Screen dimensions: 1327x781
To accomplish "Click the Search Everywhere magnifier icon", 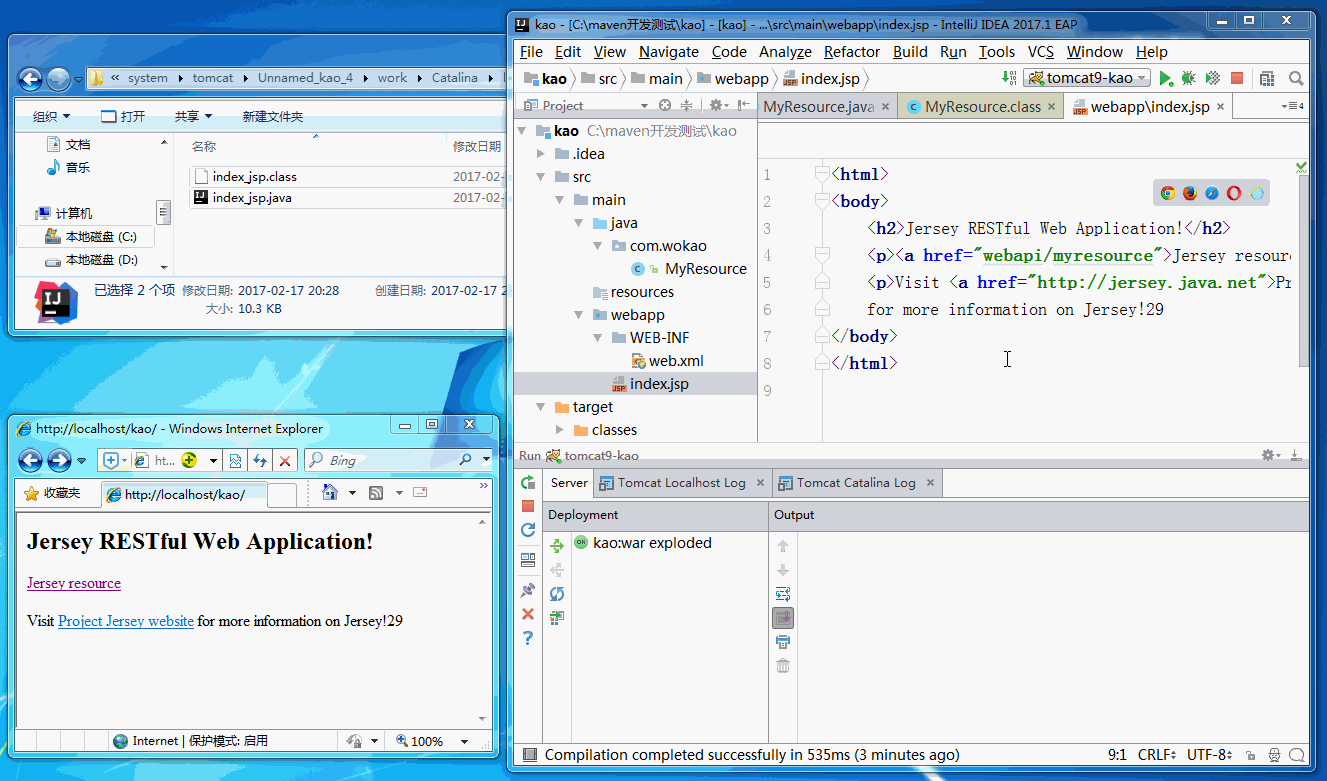I will pyautogui.click(x=1296, y=78).
